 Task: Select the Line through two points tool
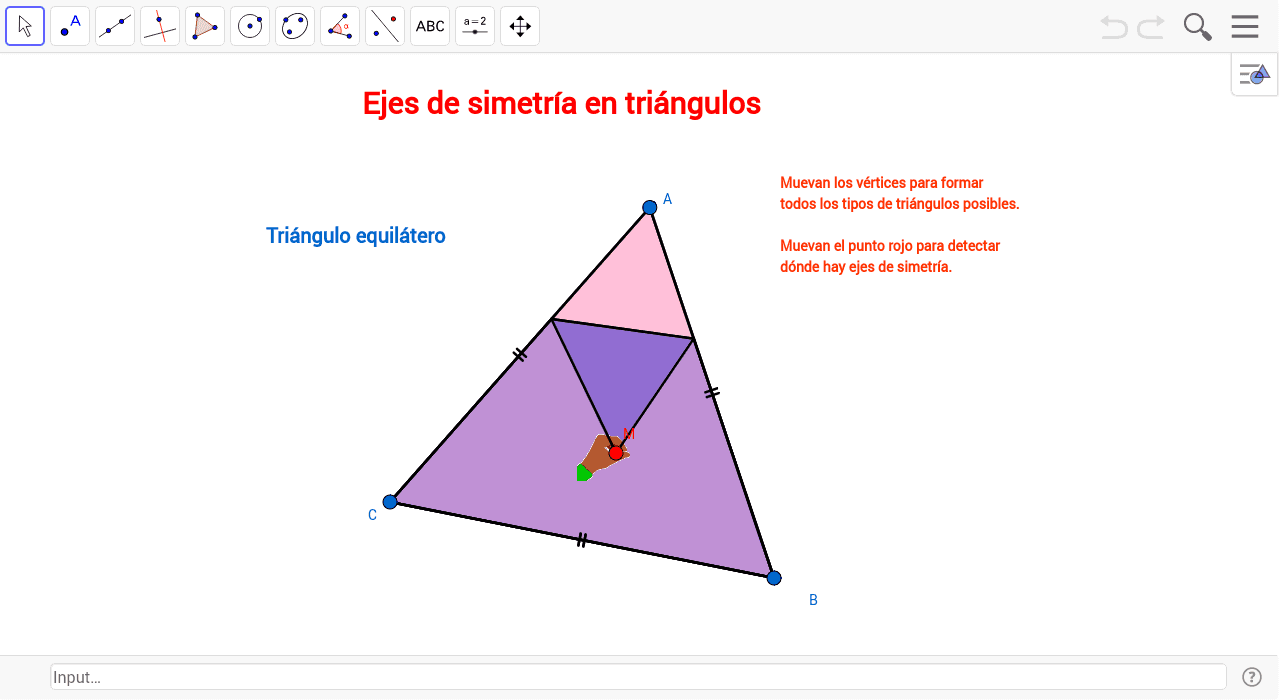pos(115,26)
